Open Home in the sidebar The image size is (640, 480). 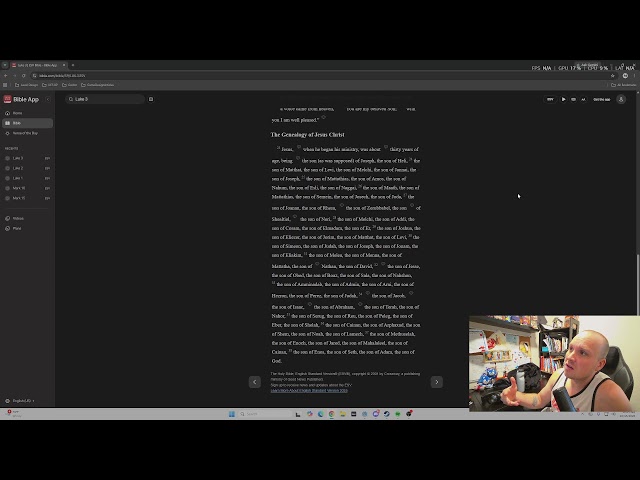(27, 113)
